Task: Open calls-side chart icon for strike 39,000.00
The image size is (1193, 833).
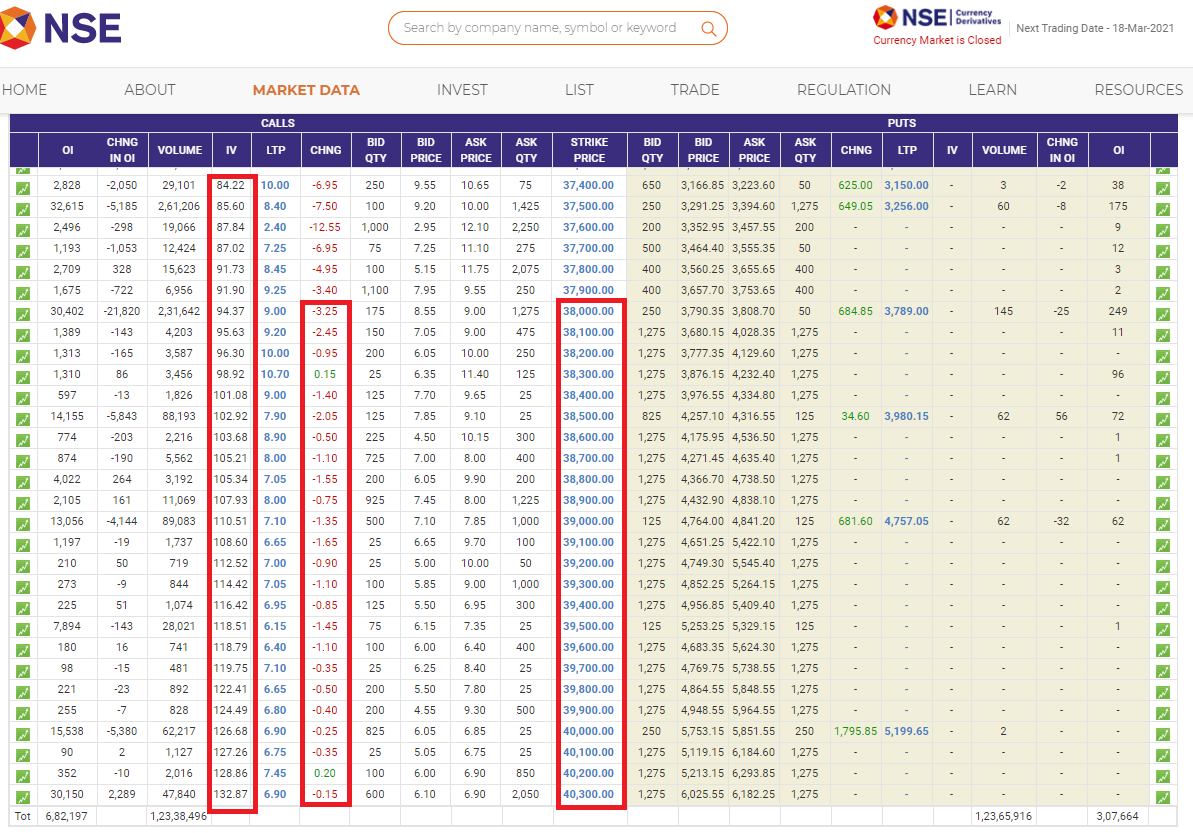Action: [23, 524]
